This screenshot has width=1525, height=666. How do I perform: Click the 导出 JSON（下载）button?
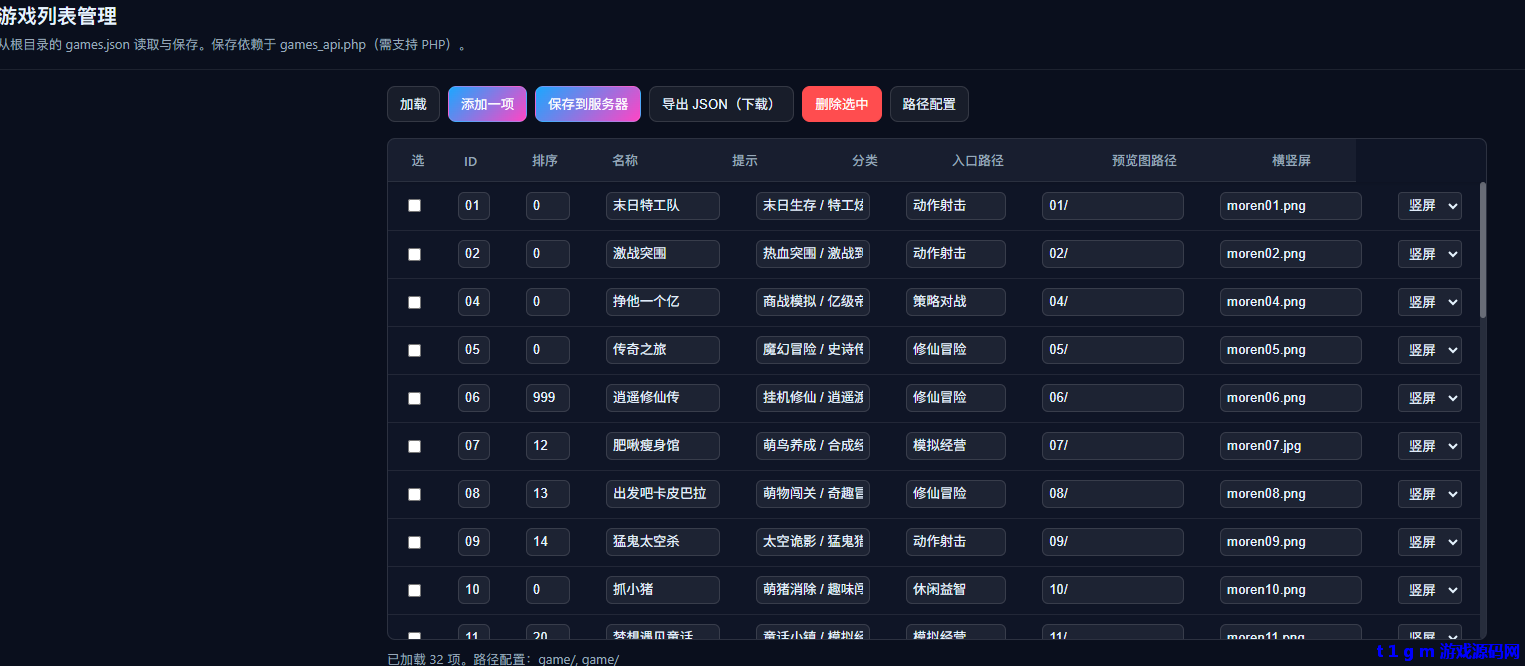click(x=721, y=104)
